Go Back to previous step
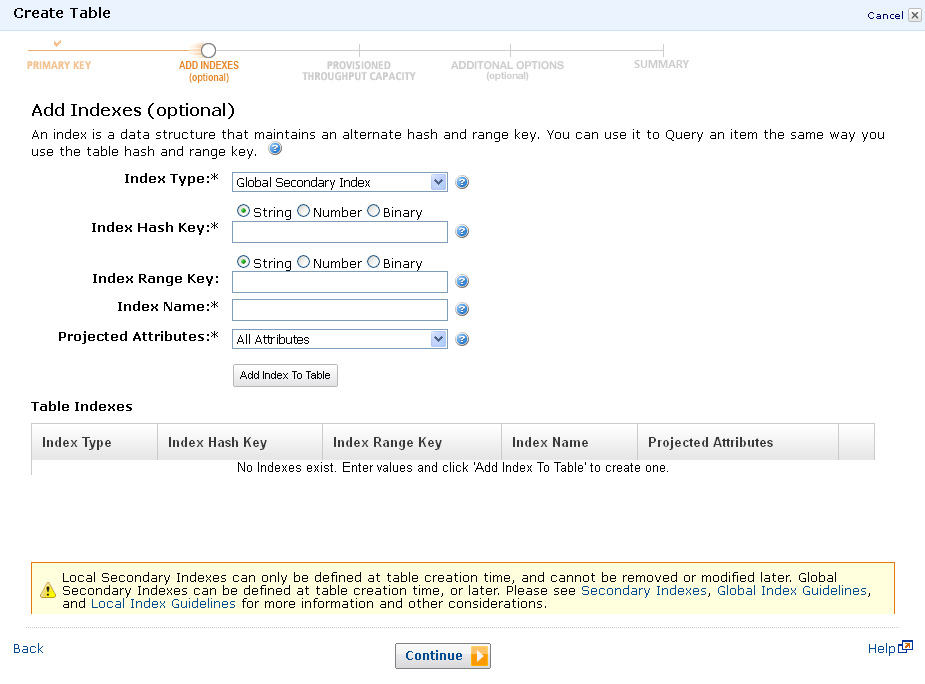This screenshot has width=925, height=684. pyautogui.click(x=28, y=648)
